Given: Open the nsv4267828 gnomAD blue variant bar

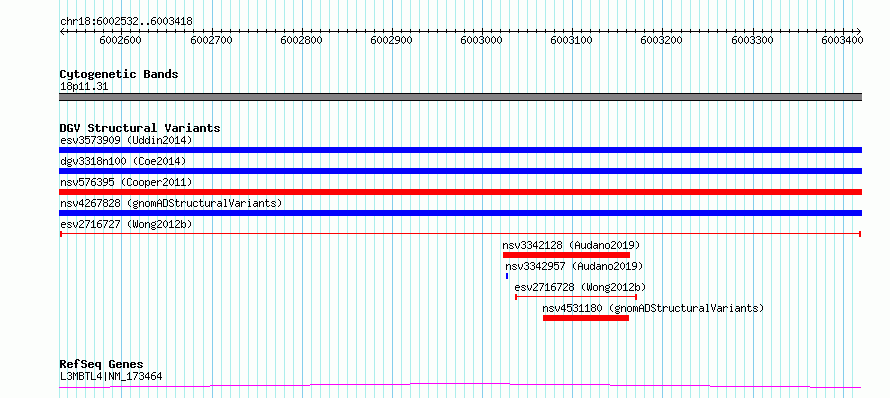Looking at the screenshot, I should pyautogui.click(x=460, y=213).
